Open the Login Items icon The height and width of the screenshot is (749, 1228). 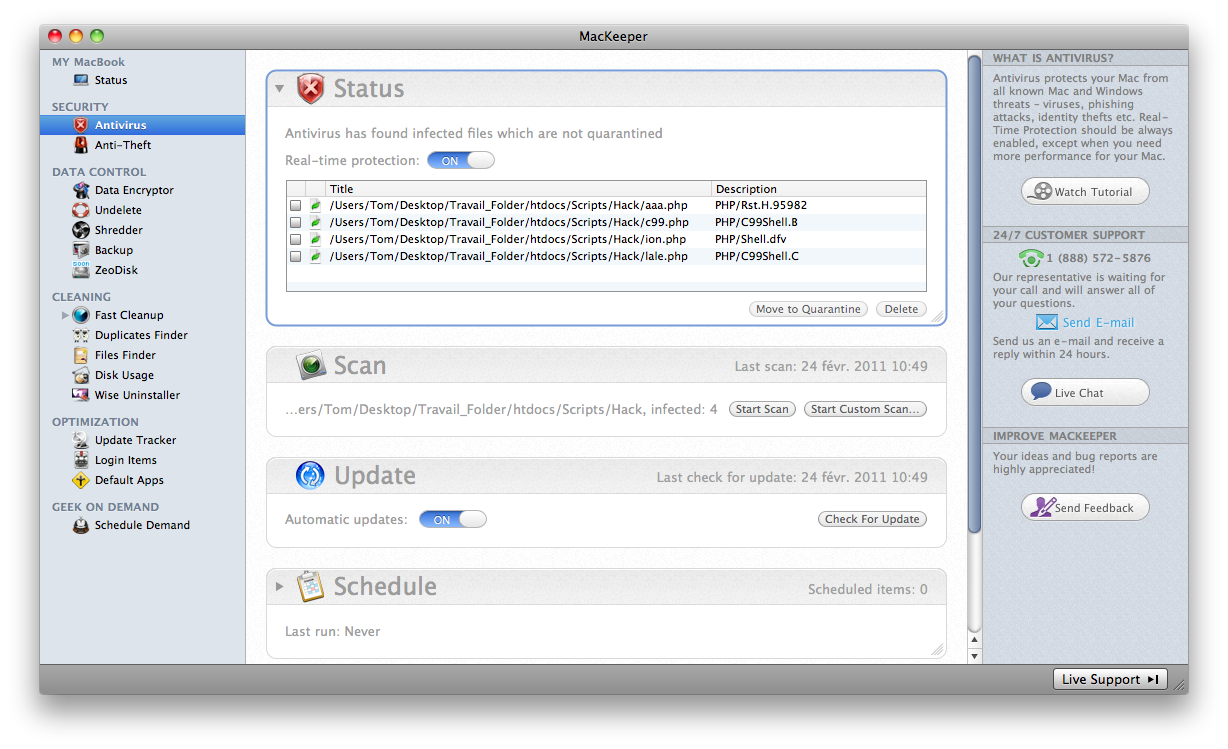pyautogui.click(x=81, y=460)
